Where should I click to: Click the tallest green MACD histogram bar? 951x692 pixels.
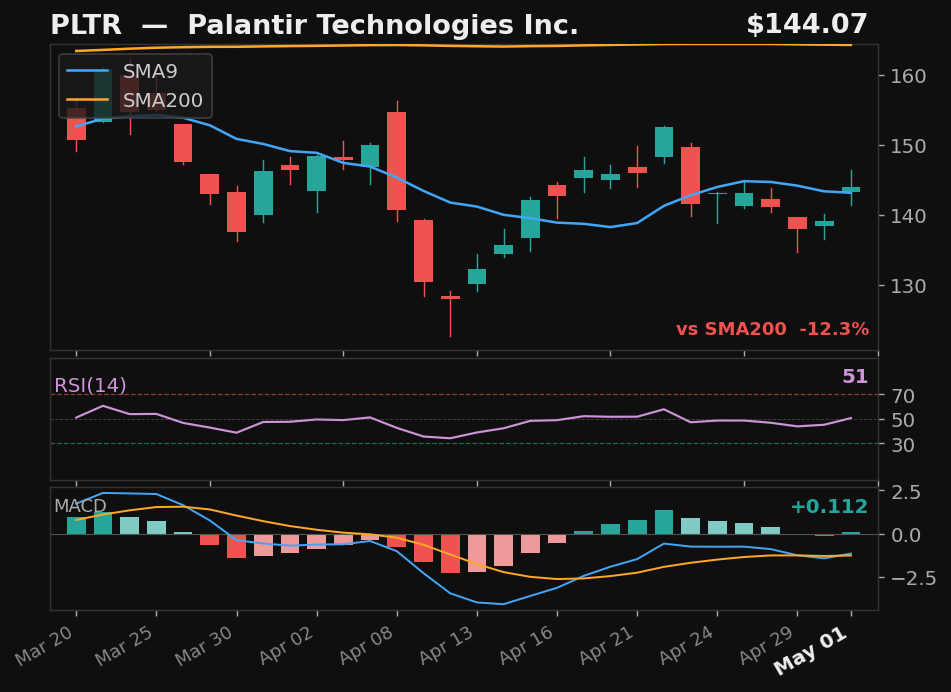pos(664,522)
